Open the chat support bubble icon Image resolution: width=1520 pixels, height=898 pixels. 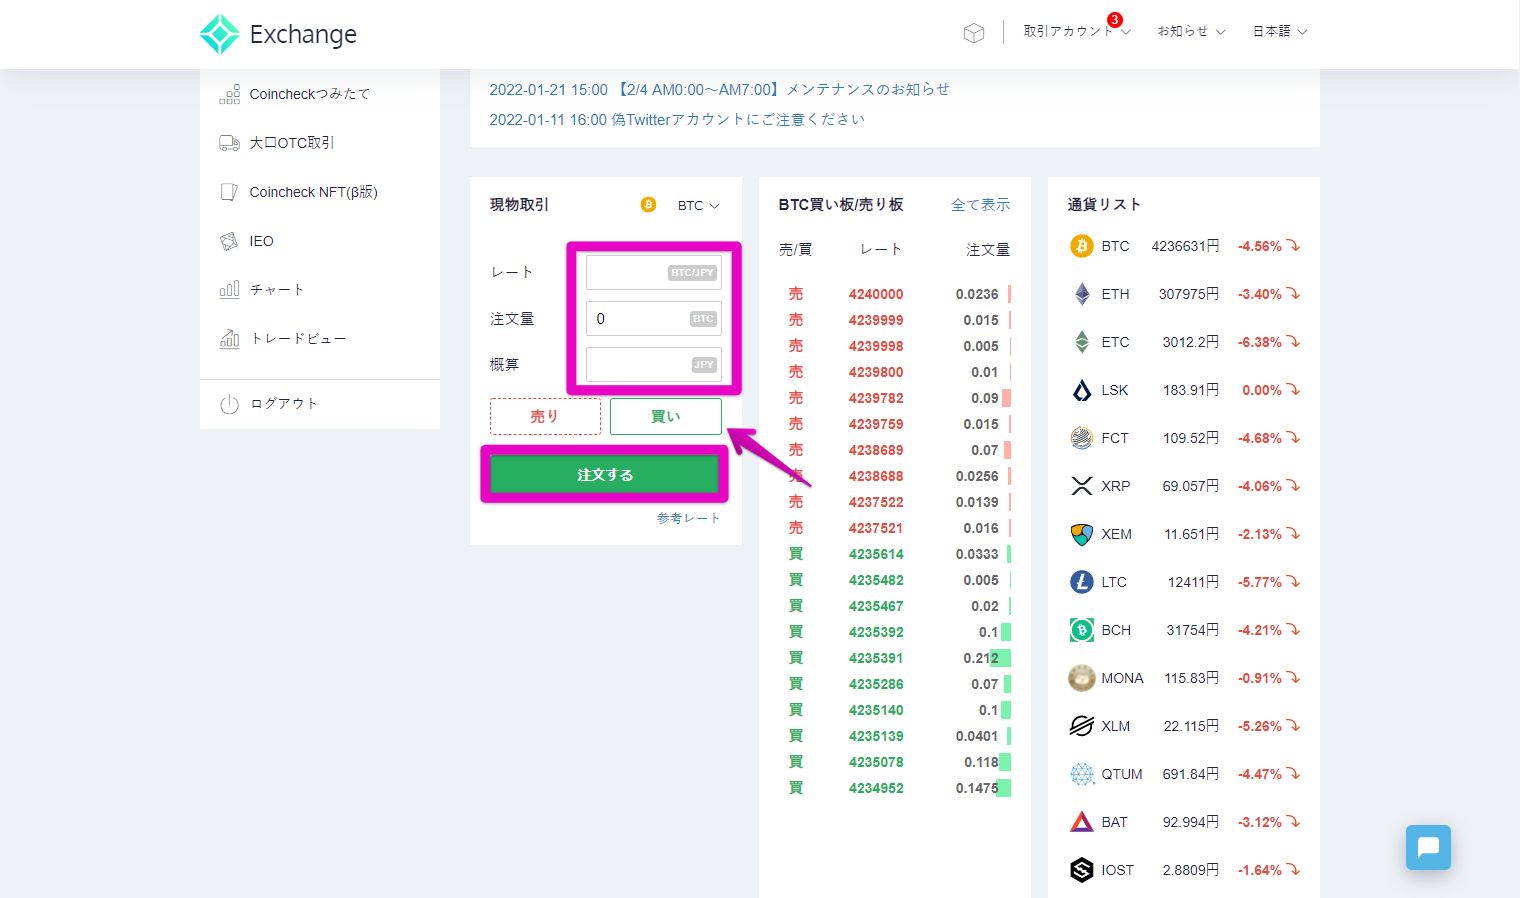pos(1427,847)
